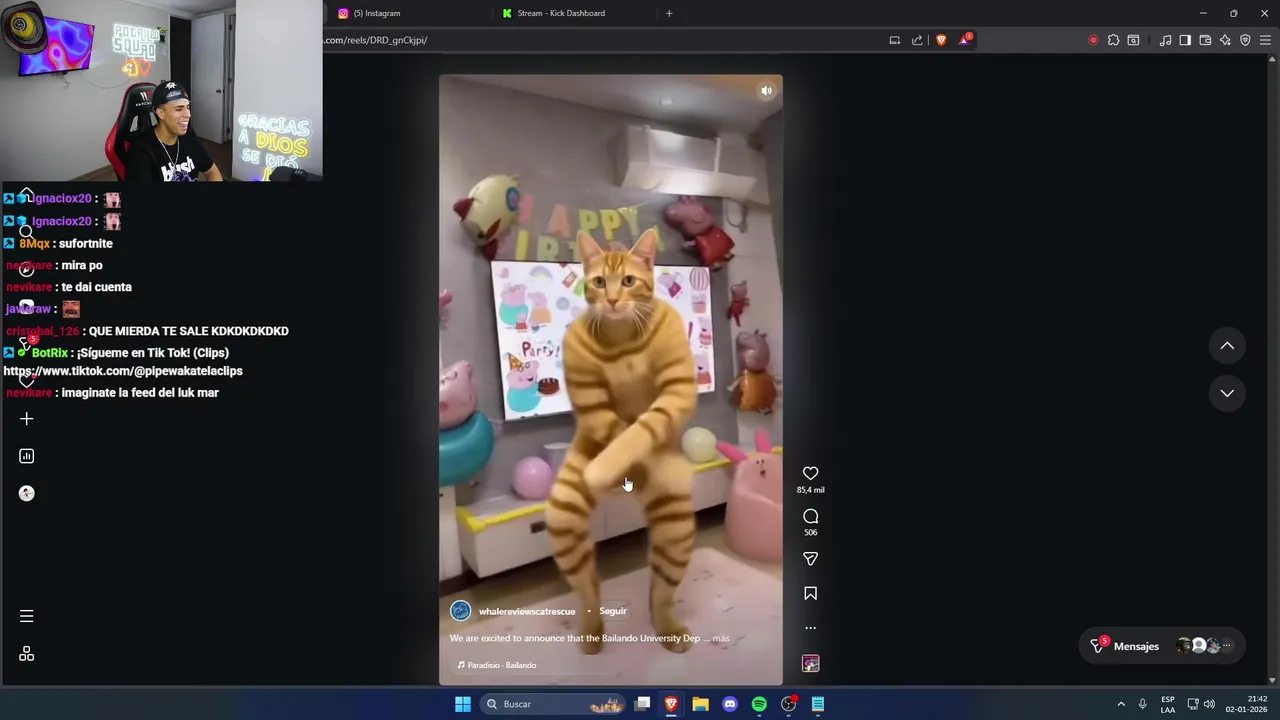Open the Brave VPN shield icon
This screenshot has width=1280, height=720.
click(x=1245, y=40)
